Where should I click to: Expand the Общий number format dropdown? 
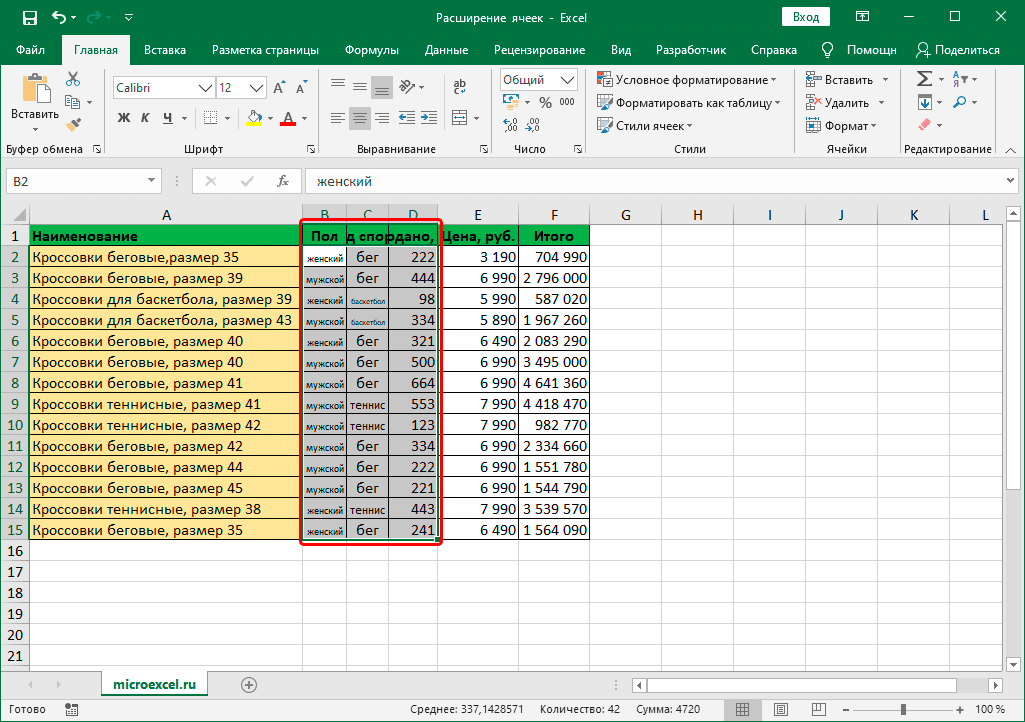point(568,80)
